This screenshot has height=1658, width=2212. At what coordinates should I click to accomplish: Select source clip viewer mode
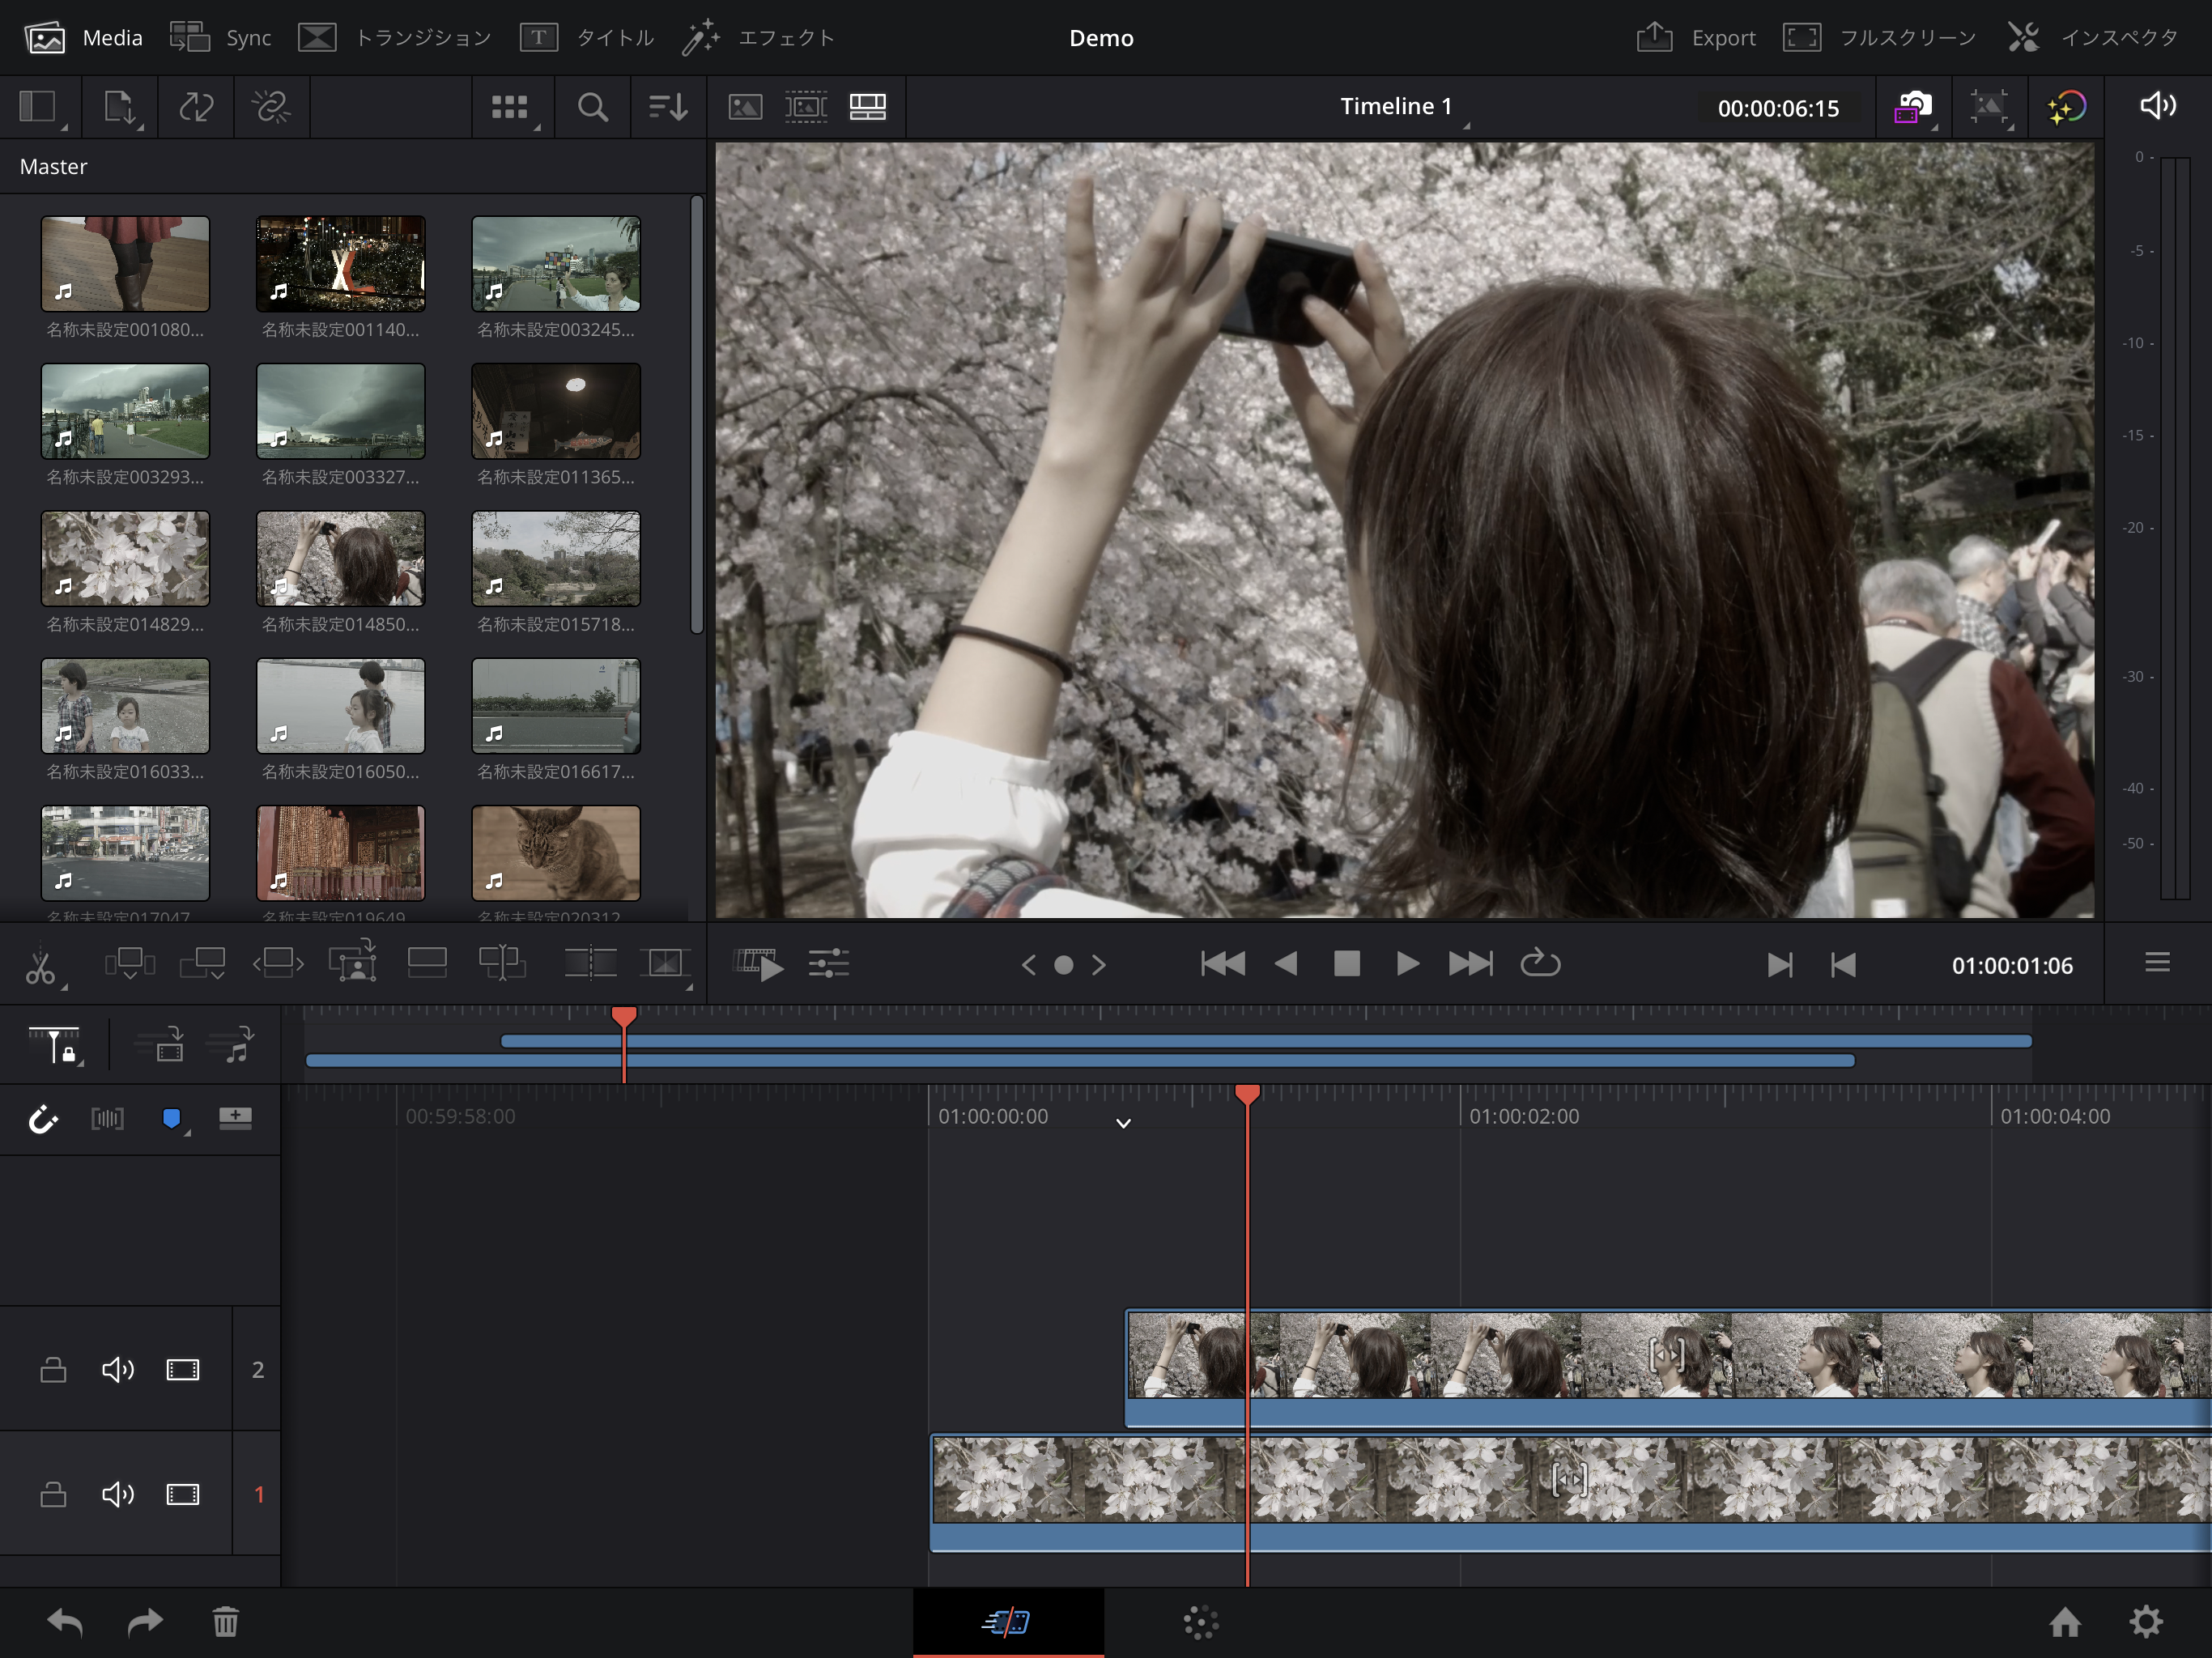(x=745, y=107)
